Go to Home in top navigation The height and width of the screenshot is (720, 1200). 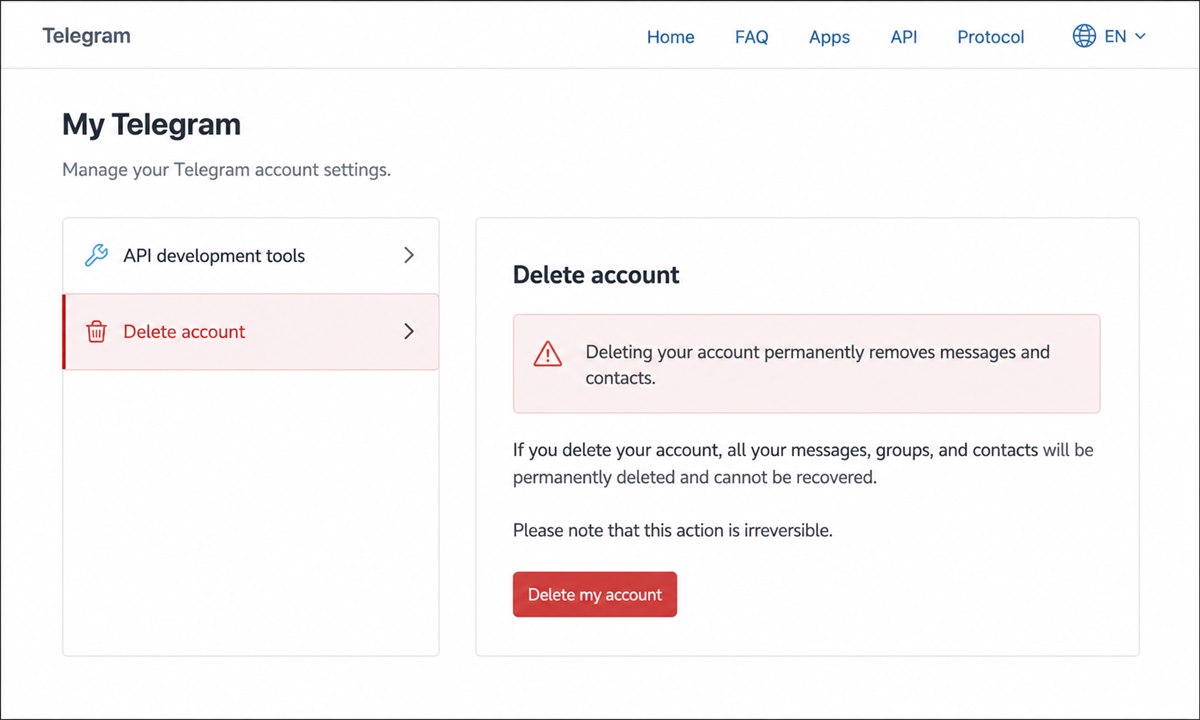coord(670,37)
